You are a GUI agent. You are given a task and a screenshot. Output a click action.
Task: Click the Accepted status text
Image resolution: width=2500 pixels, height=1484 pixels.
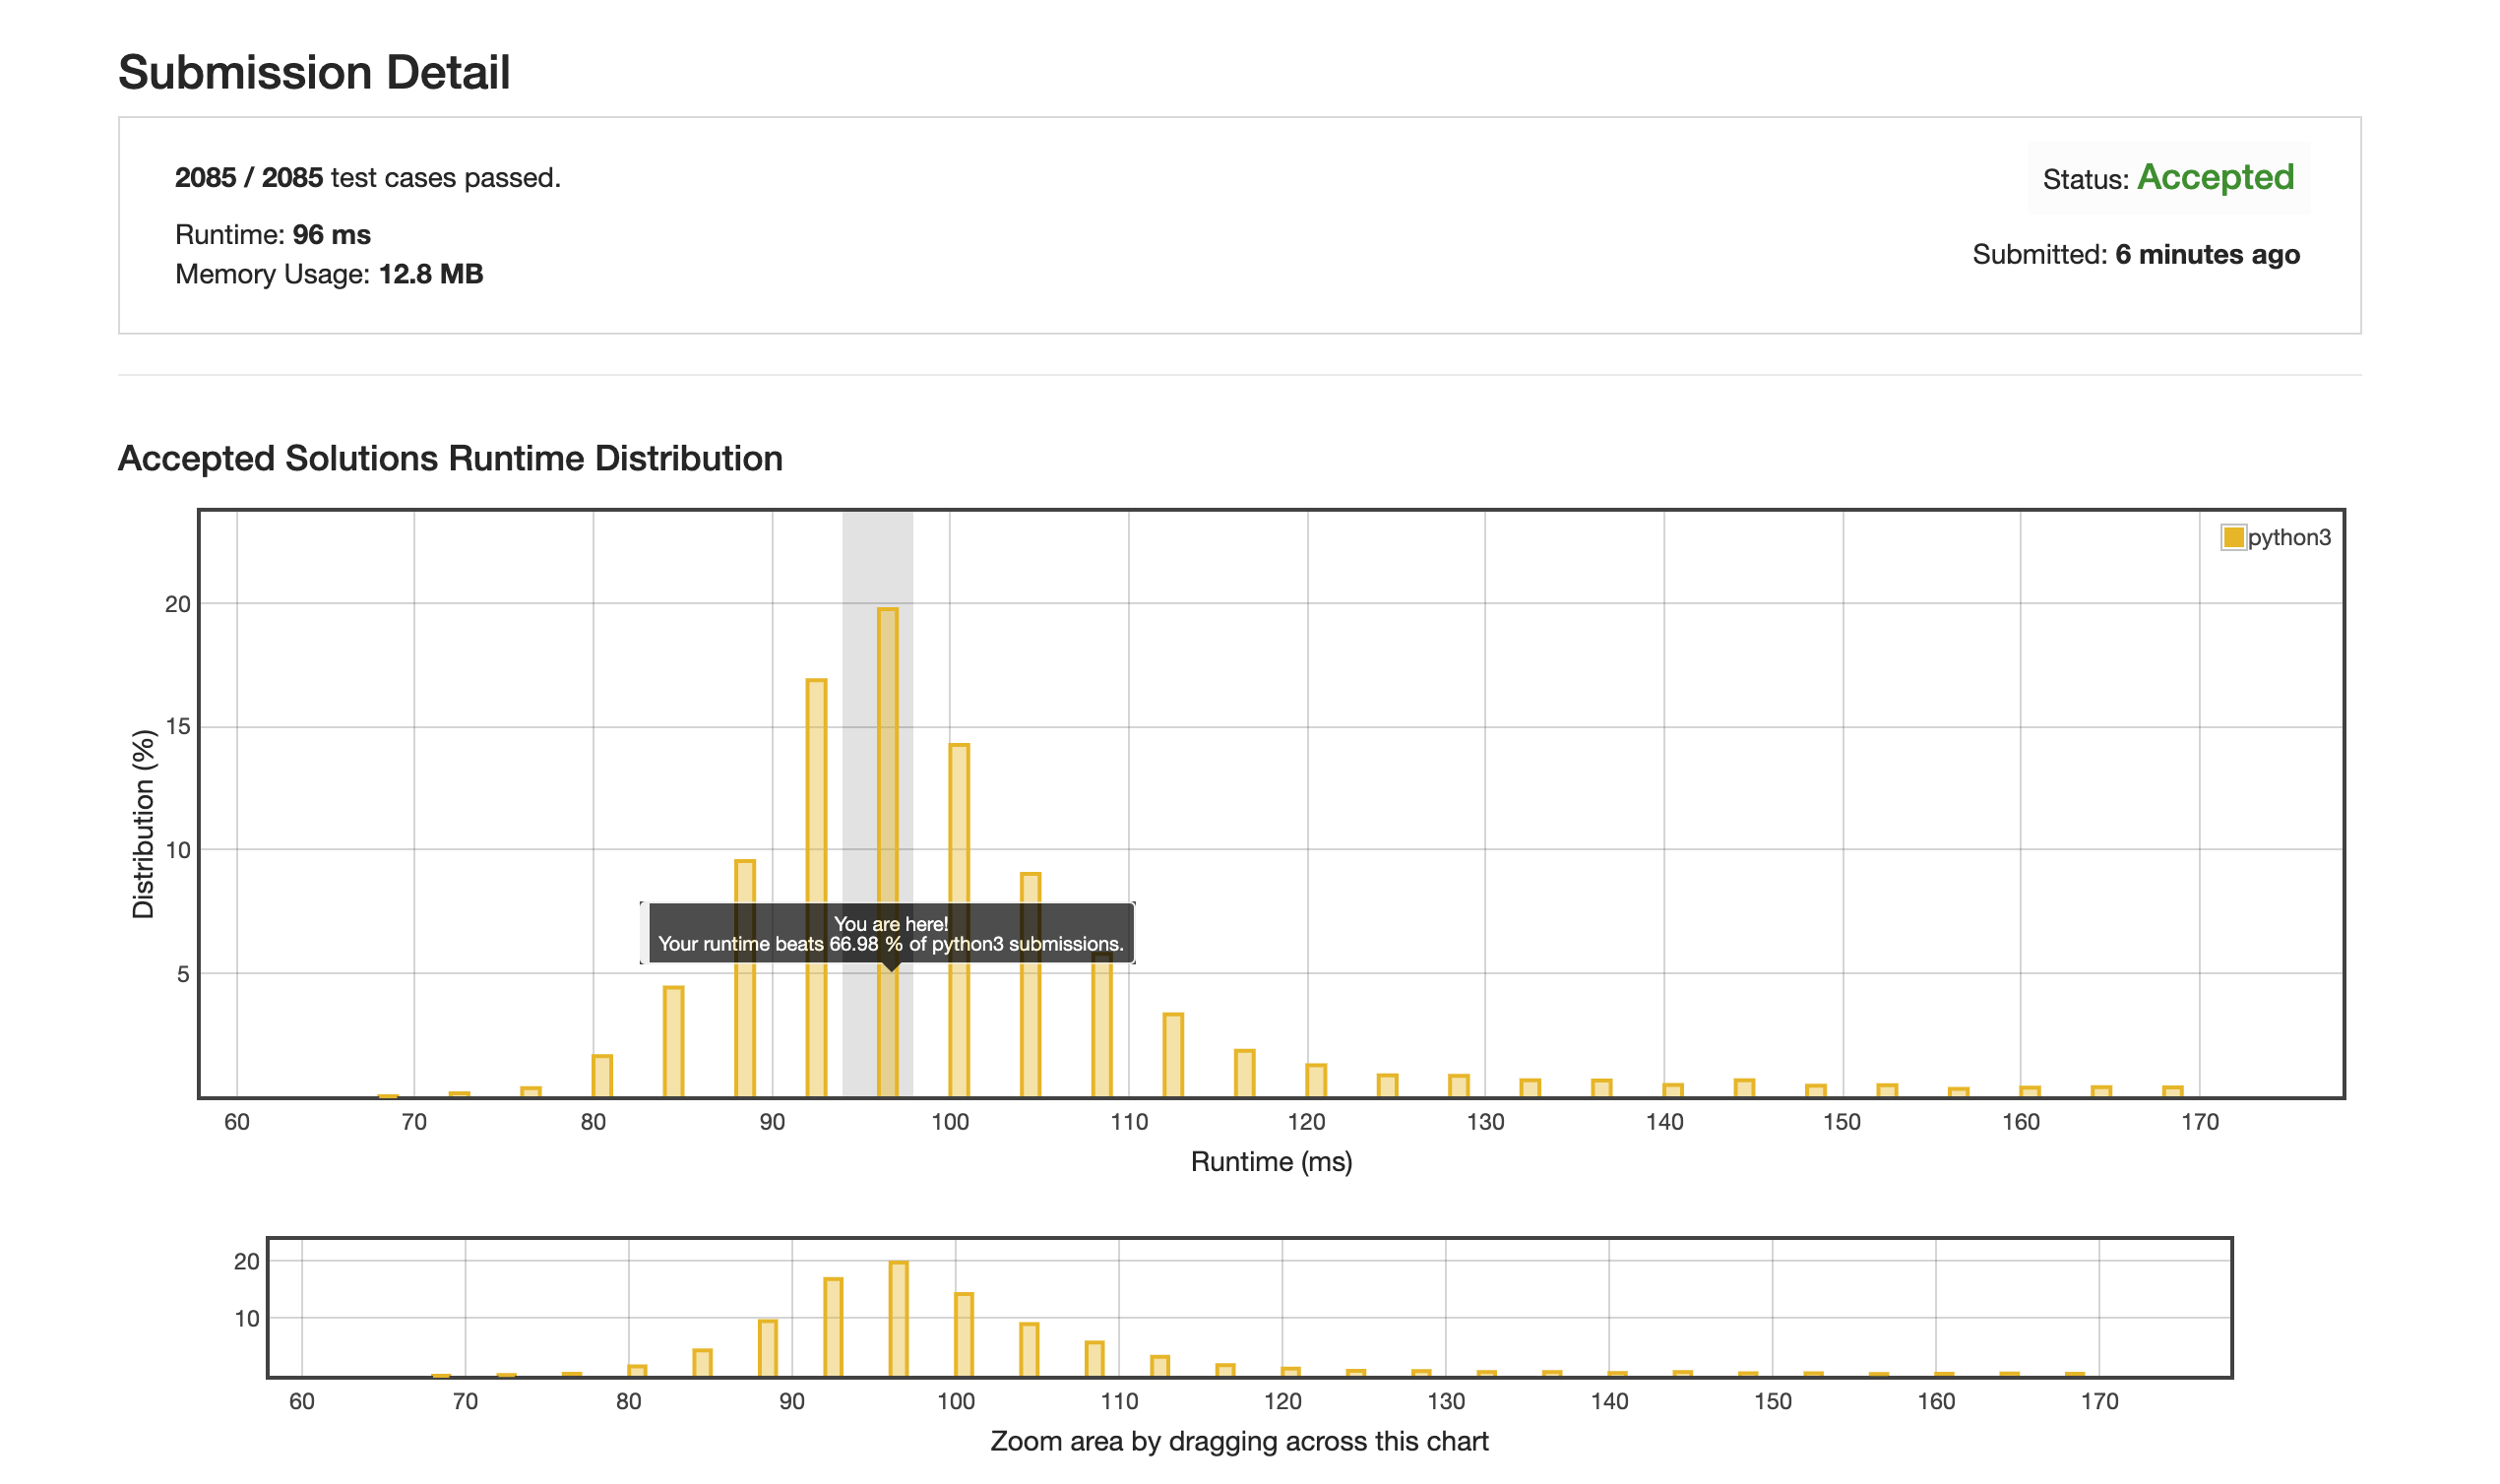pyautogui.click(x=2215, y=177)
